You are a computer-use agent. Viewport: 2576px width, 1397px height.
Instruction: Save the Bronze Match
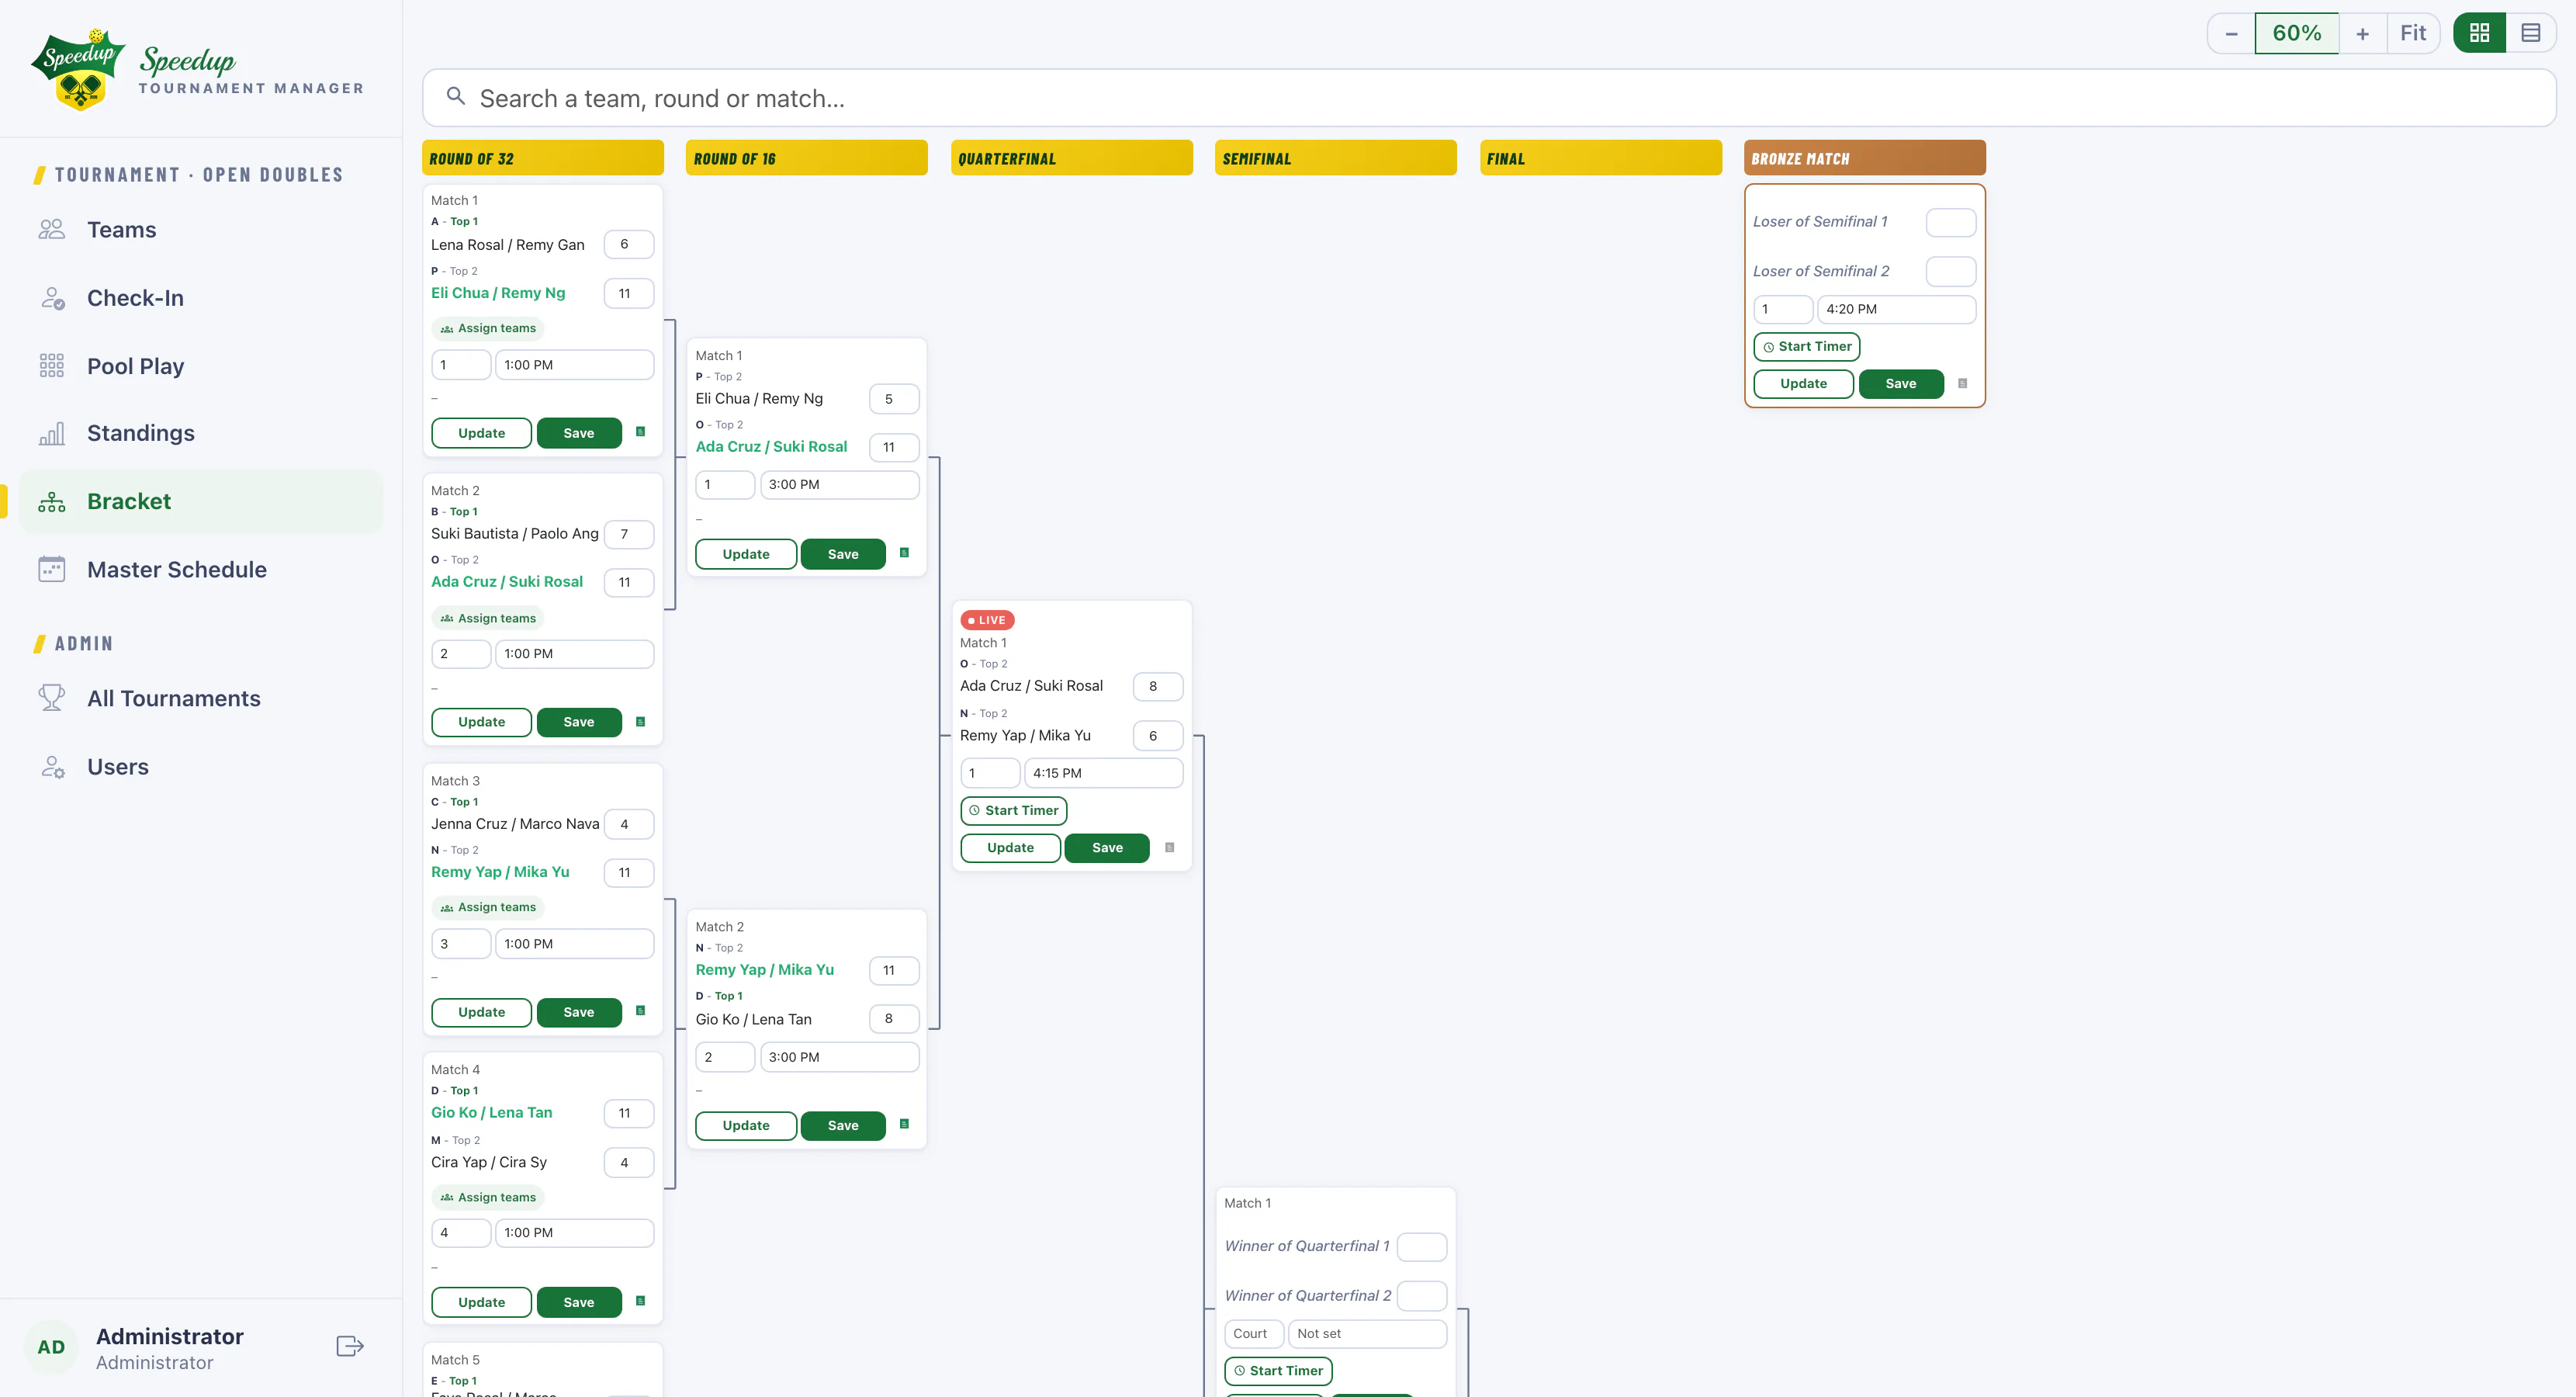[1901, 384]
